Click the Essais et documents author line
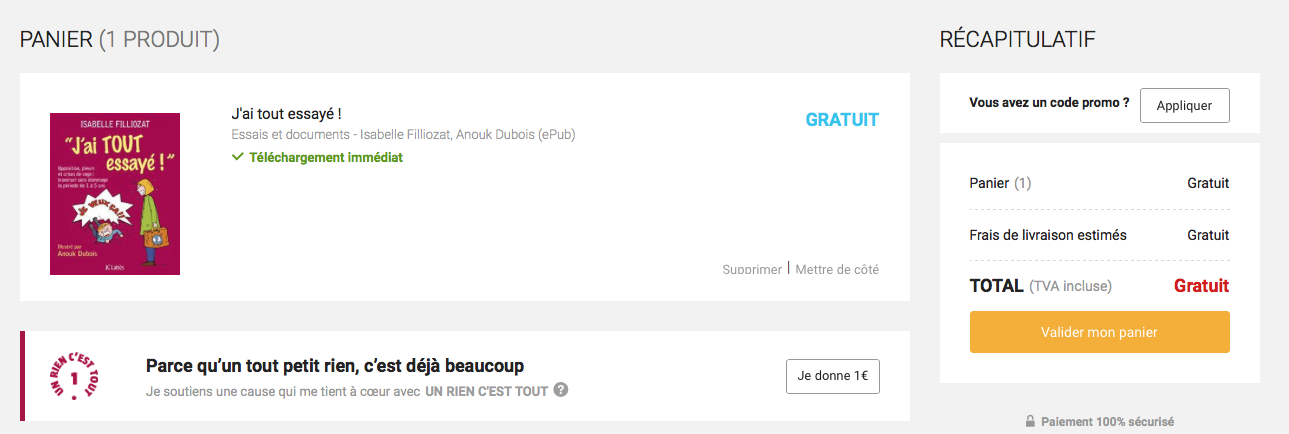Screen dimensions: 1289x434 (403, 135)
